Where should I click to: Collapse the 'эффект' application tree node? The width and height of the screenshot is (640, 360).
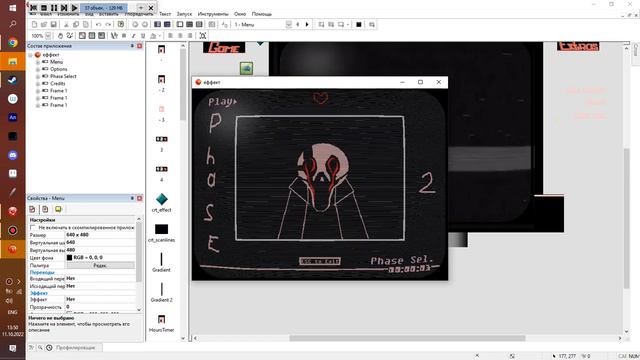point(31,55)
